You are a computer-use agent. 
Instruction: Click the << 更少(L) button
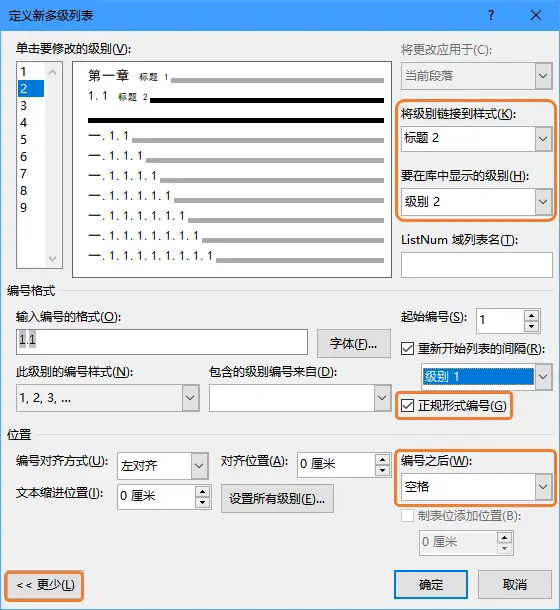[45, 585]
